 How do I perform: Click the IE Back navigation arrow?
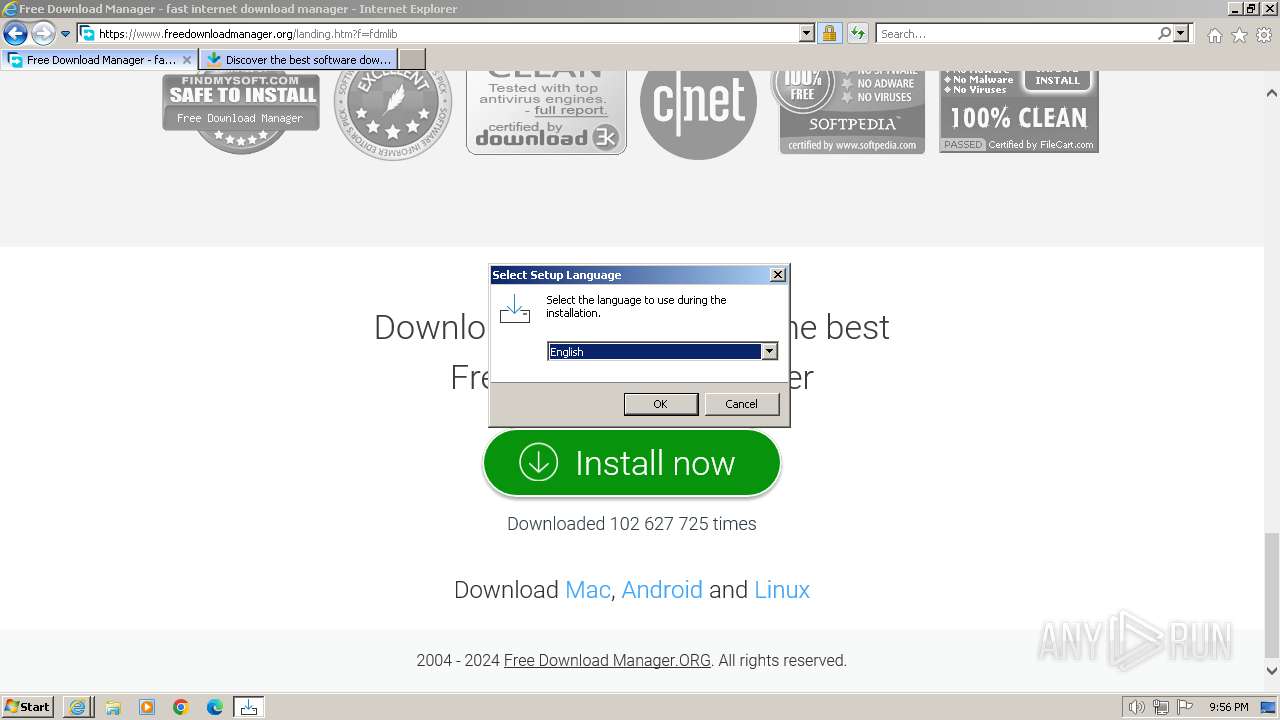(15, 34)
